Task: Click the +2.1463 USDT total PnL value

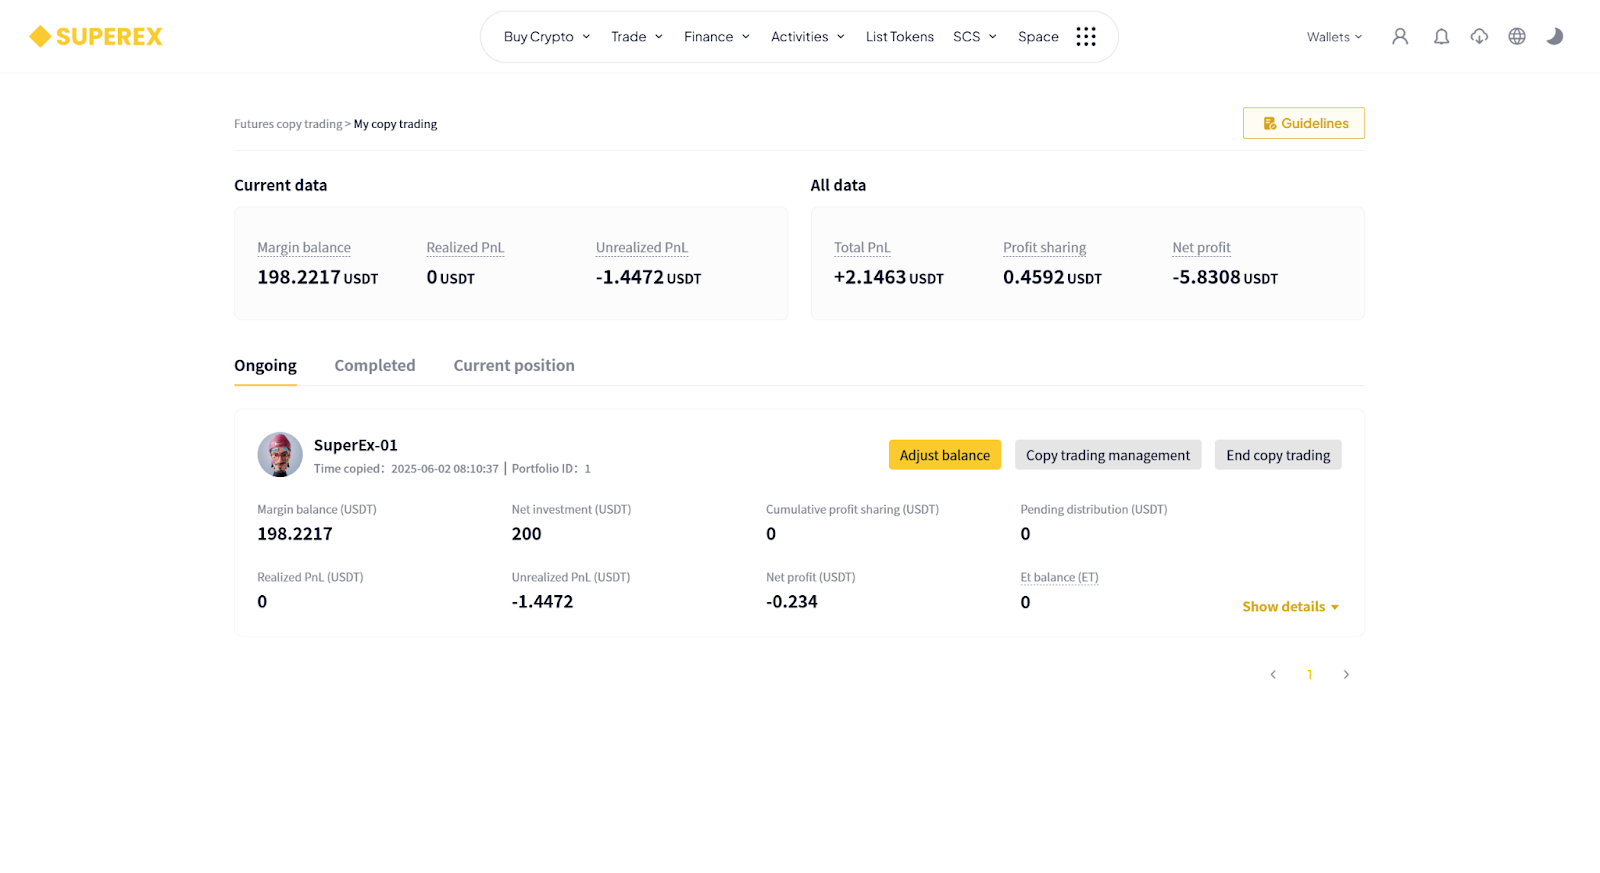Action: pyautogui.click(x=889, y=277)
